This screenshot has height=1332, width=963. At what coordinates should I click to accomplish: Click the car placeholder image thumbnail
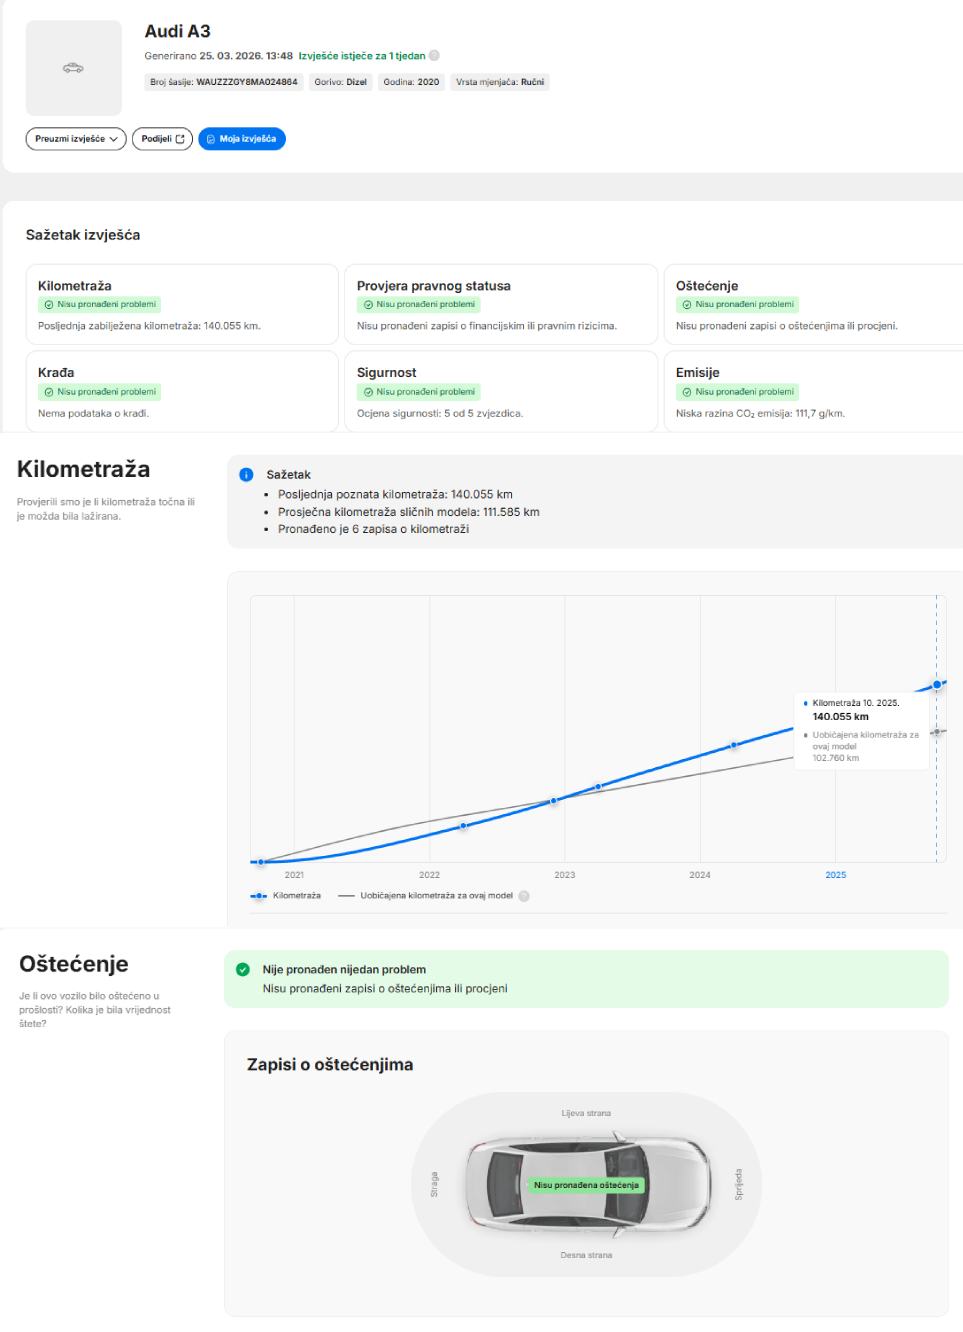point(73,68)
